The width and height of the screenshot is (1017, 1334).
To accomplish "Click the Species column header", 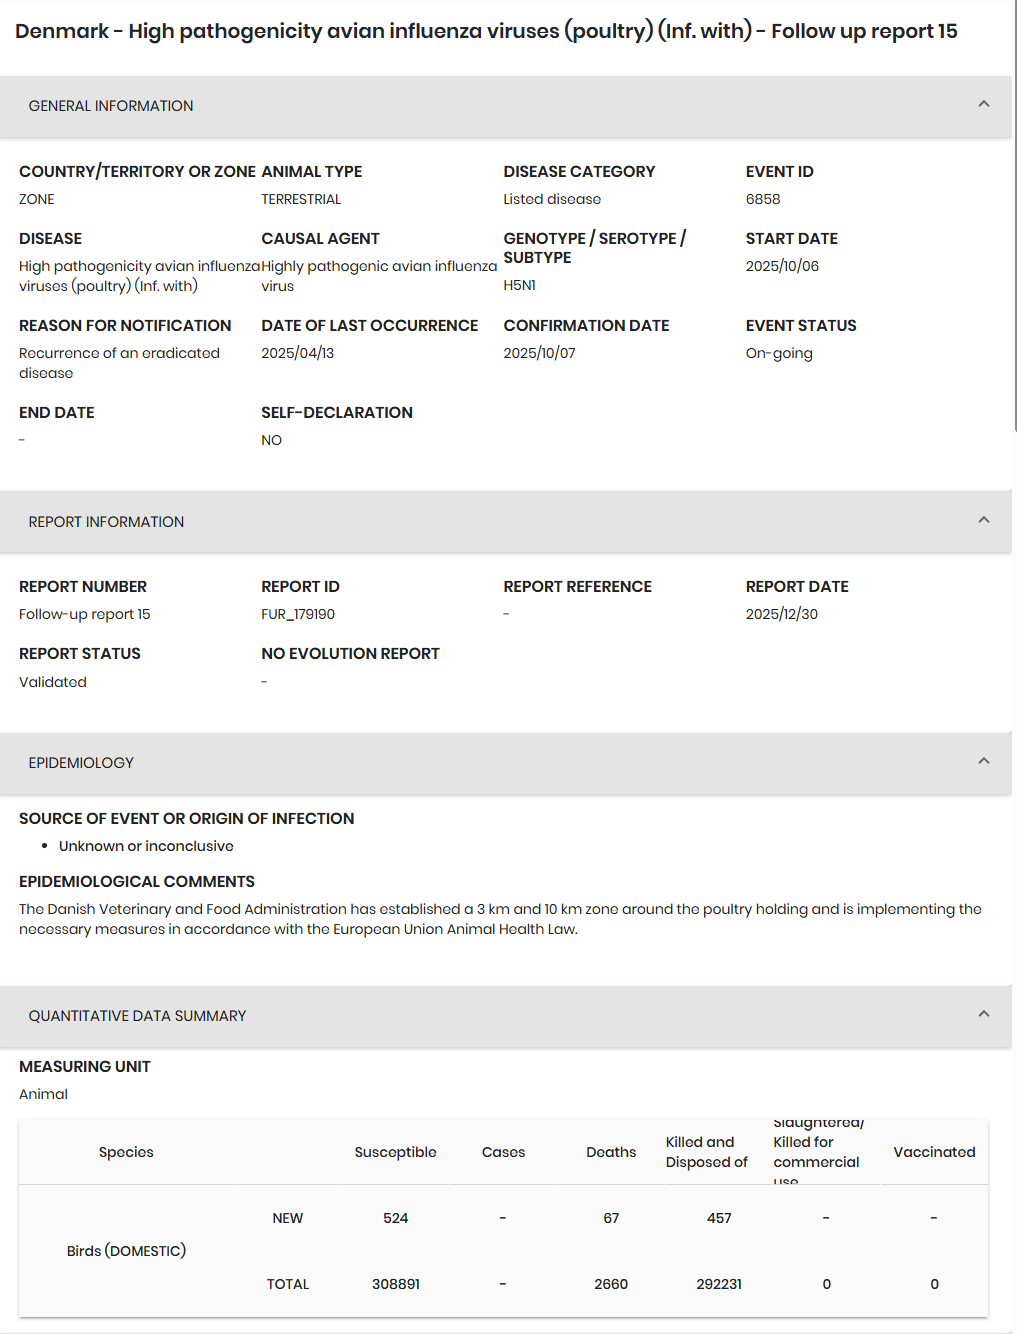I will 126,1152.
